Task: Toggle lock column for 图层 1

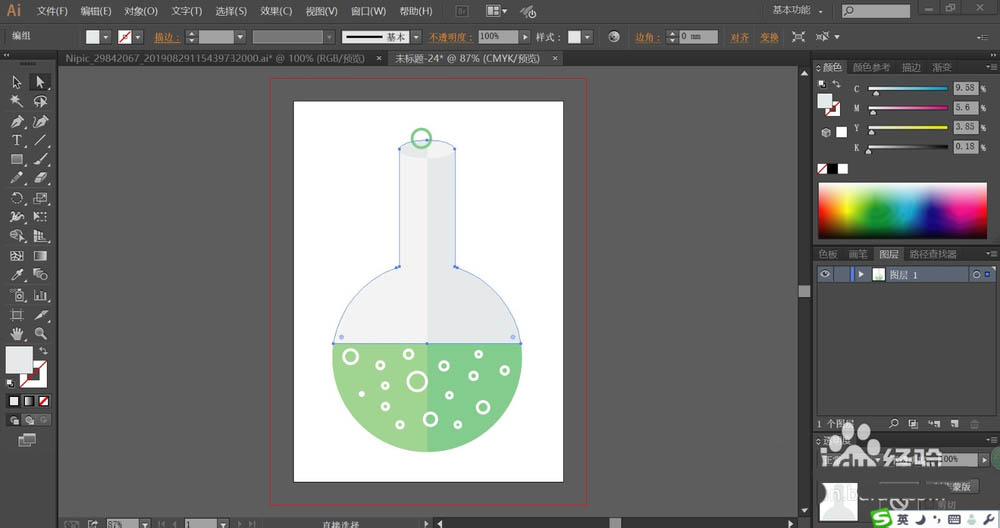Action: pyautogui.click(x=841, y=274)
